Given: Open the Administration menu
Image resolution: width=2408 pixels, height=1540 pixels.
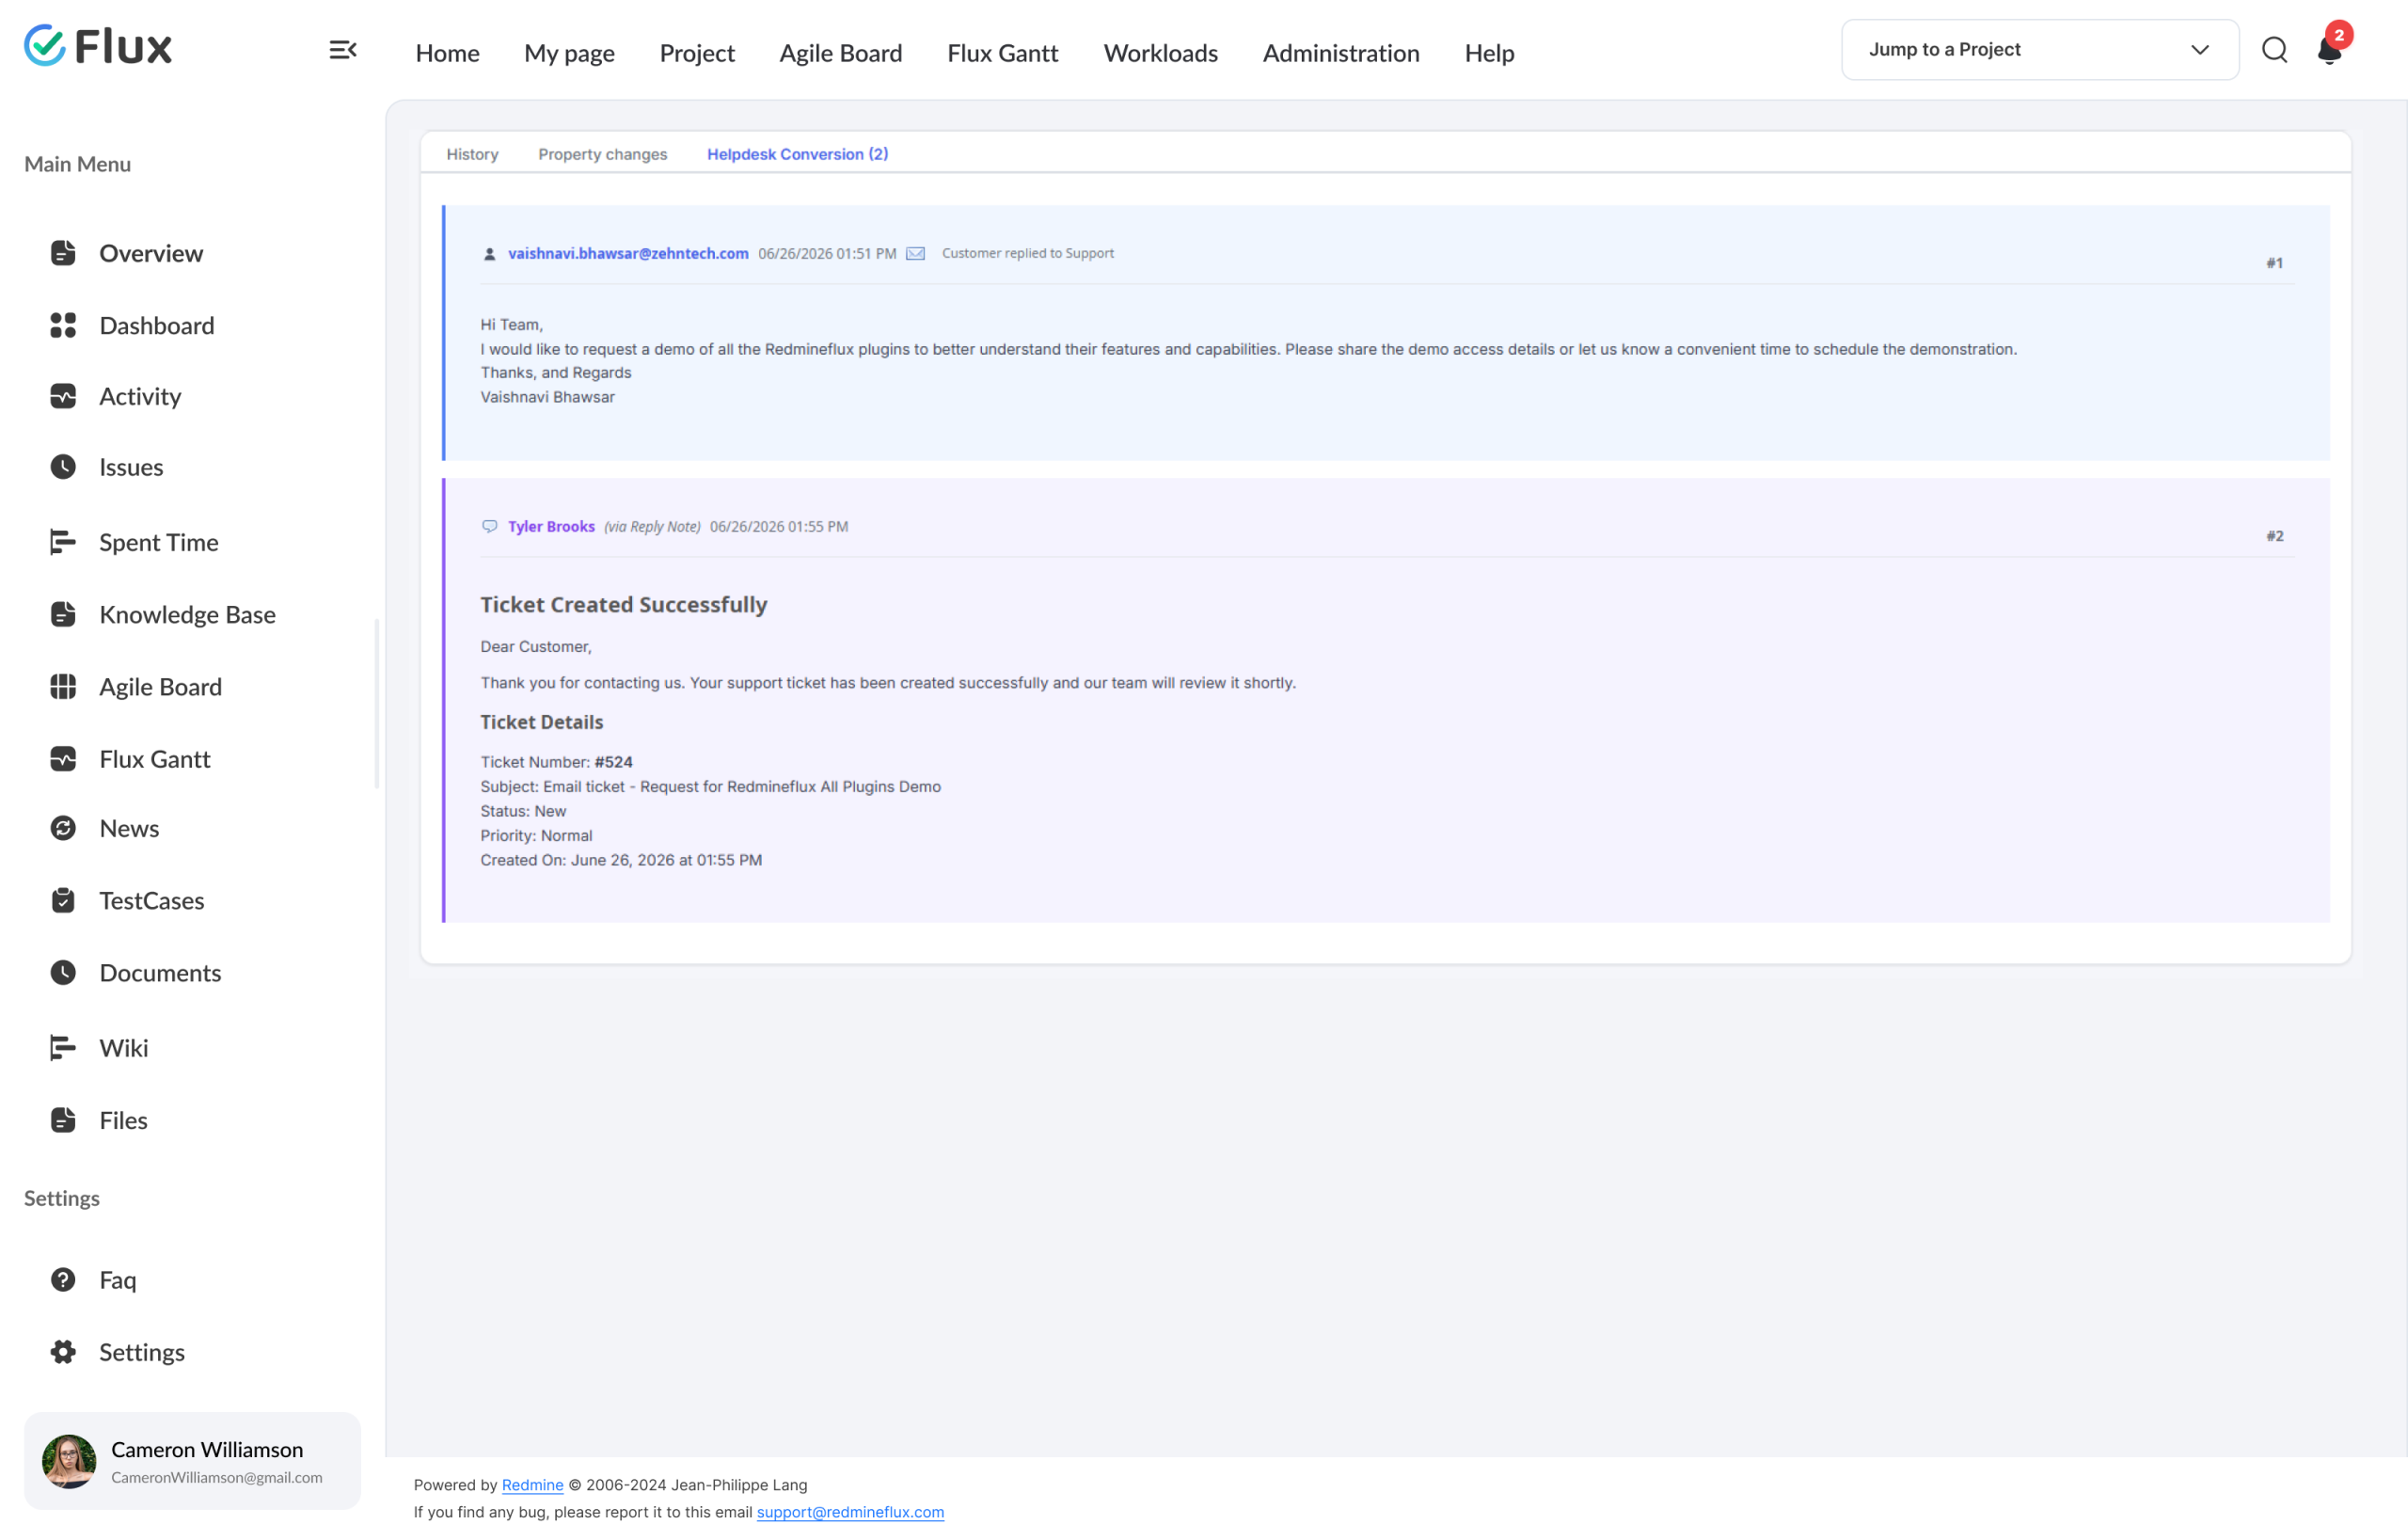Looking at the screenshot, I should 1340,53.
